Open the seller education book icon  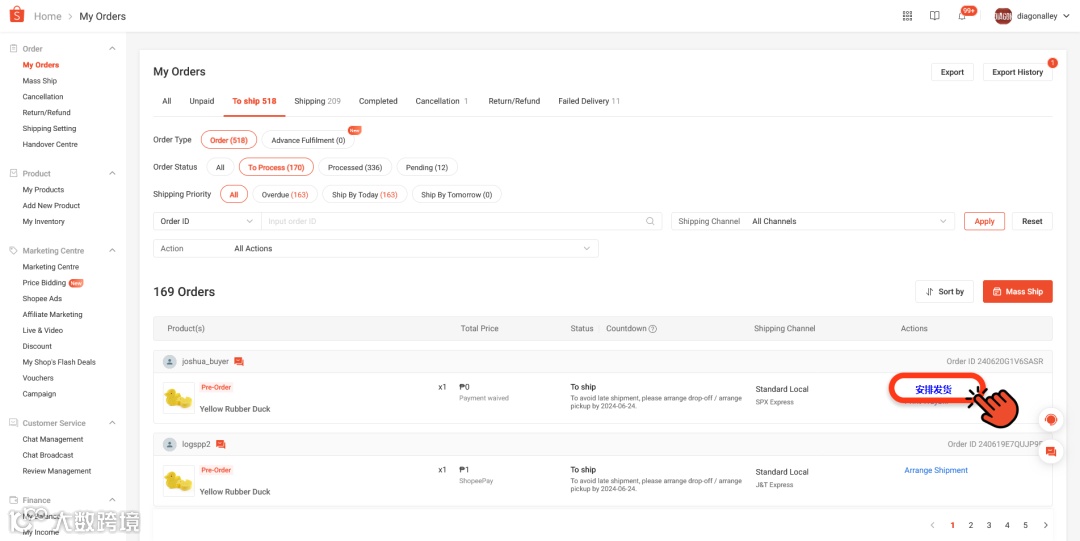[x=935, y=16]
